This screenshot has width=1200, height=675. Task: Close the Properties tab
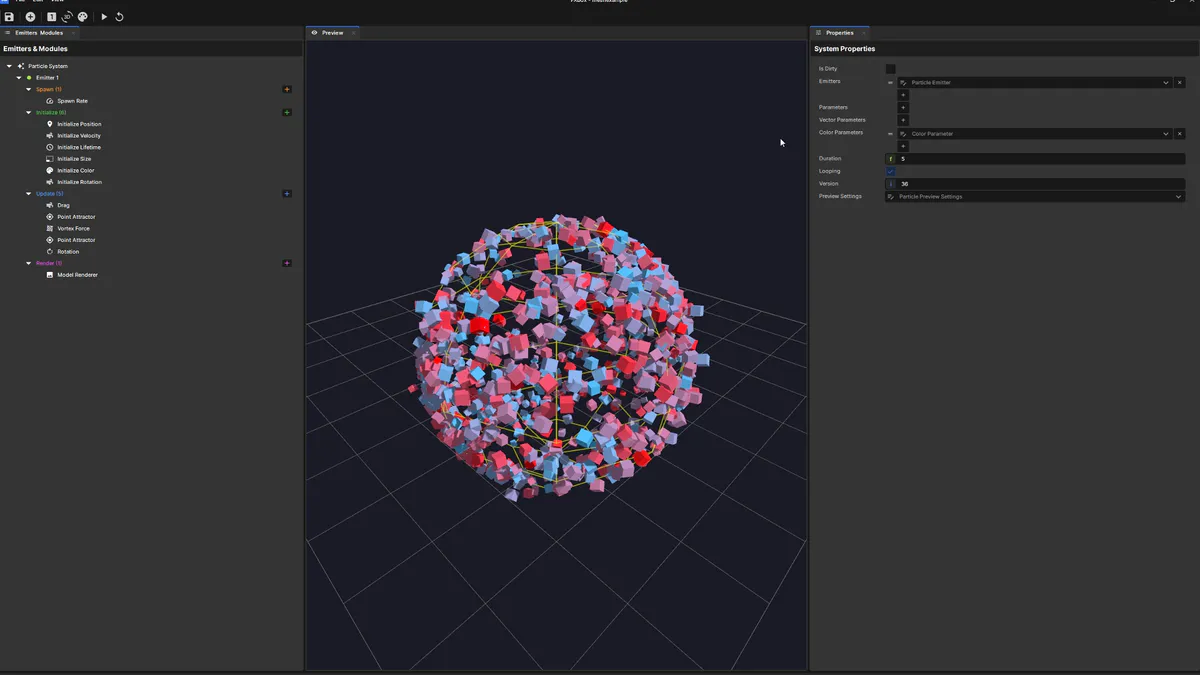[864, 33]
